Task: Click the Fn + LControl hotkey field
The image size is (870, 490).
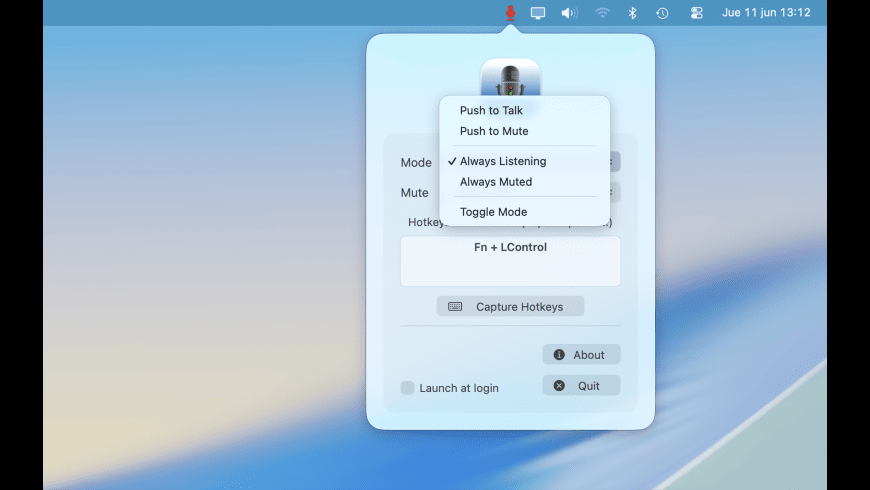Action: (510, 261)
